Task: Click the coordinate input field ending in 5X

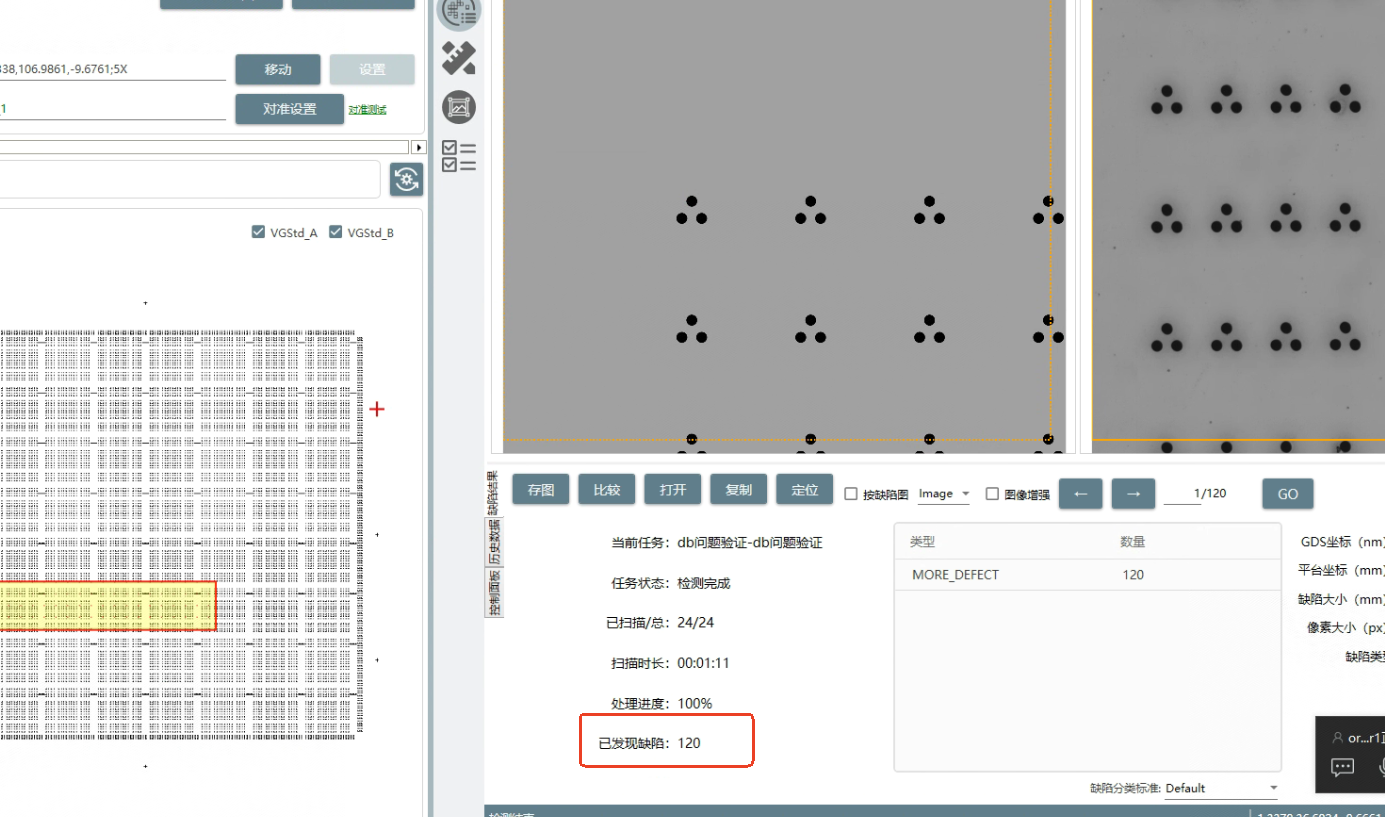Action: pyautogui.click(x=113, y=70)
